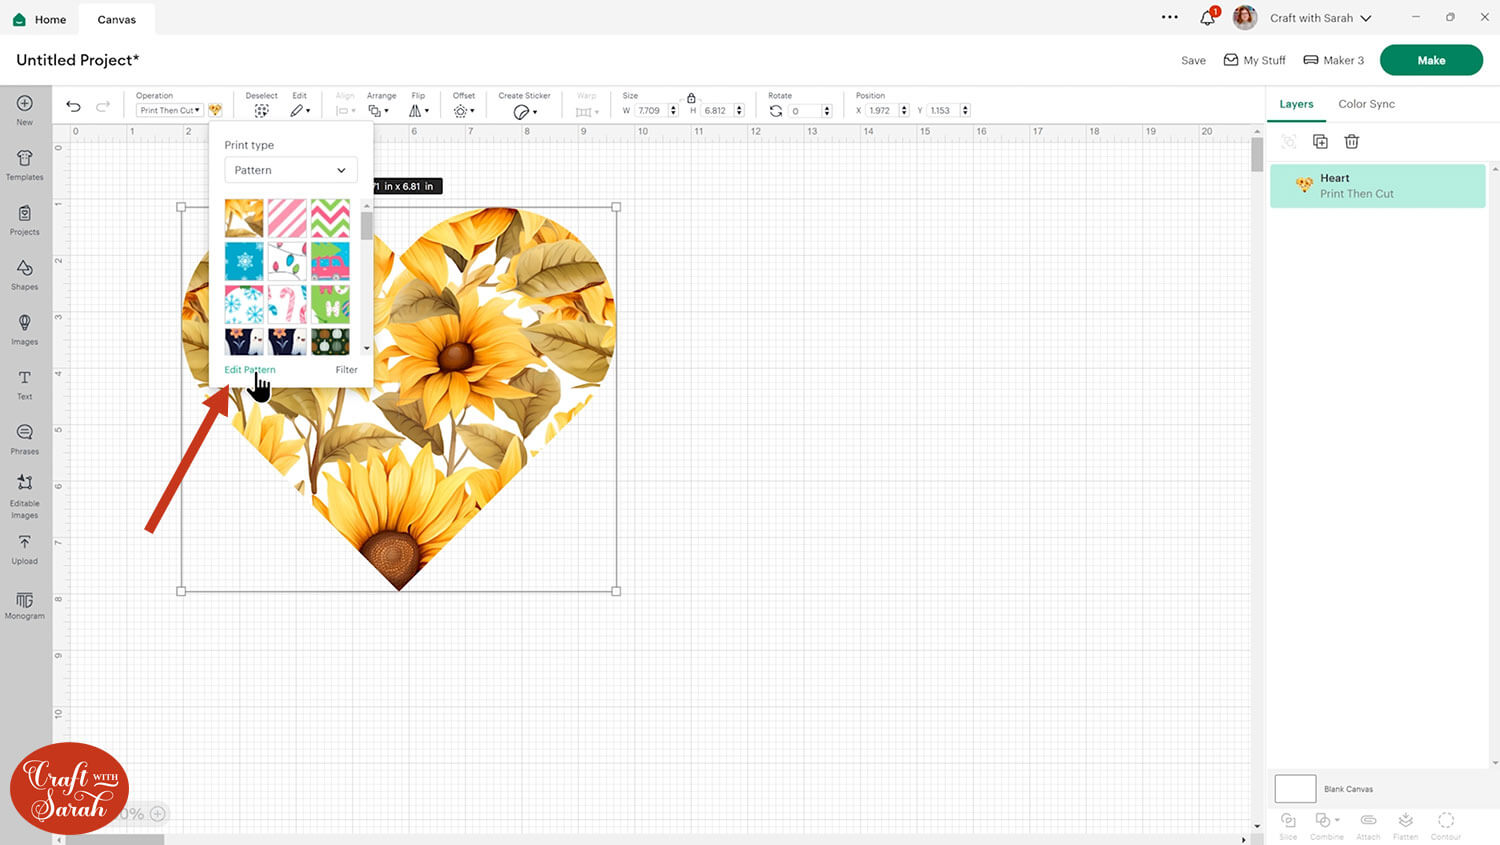Duplicate the layer using duplicate icon
Viewport: 1500px width, 845px height.
click(1320, 142)
